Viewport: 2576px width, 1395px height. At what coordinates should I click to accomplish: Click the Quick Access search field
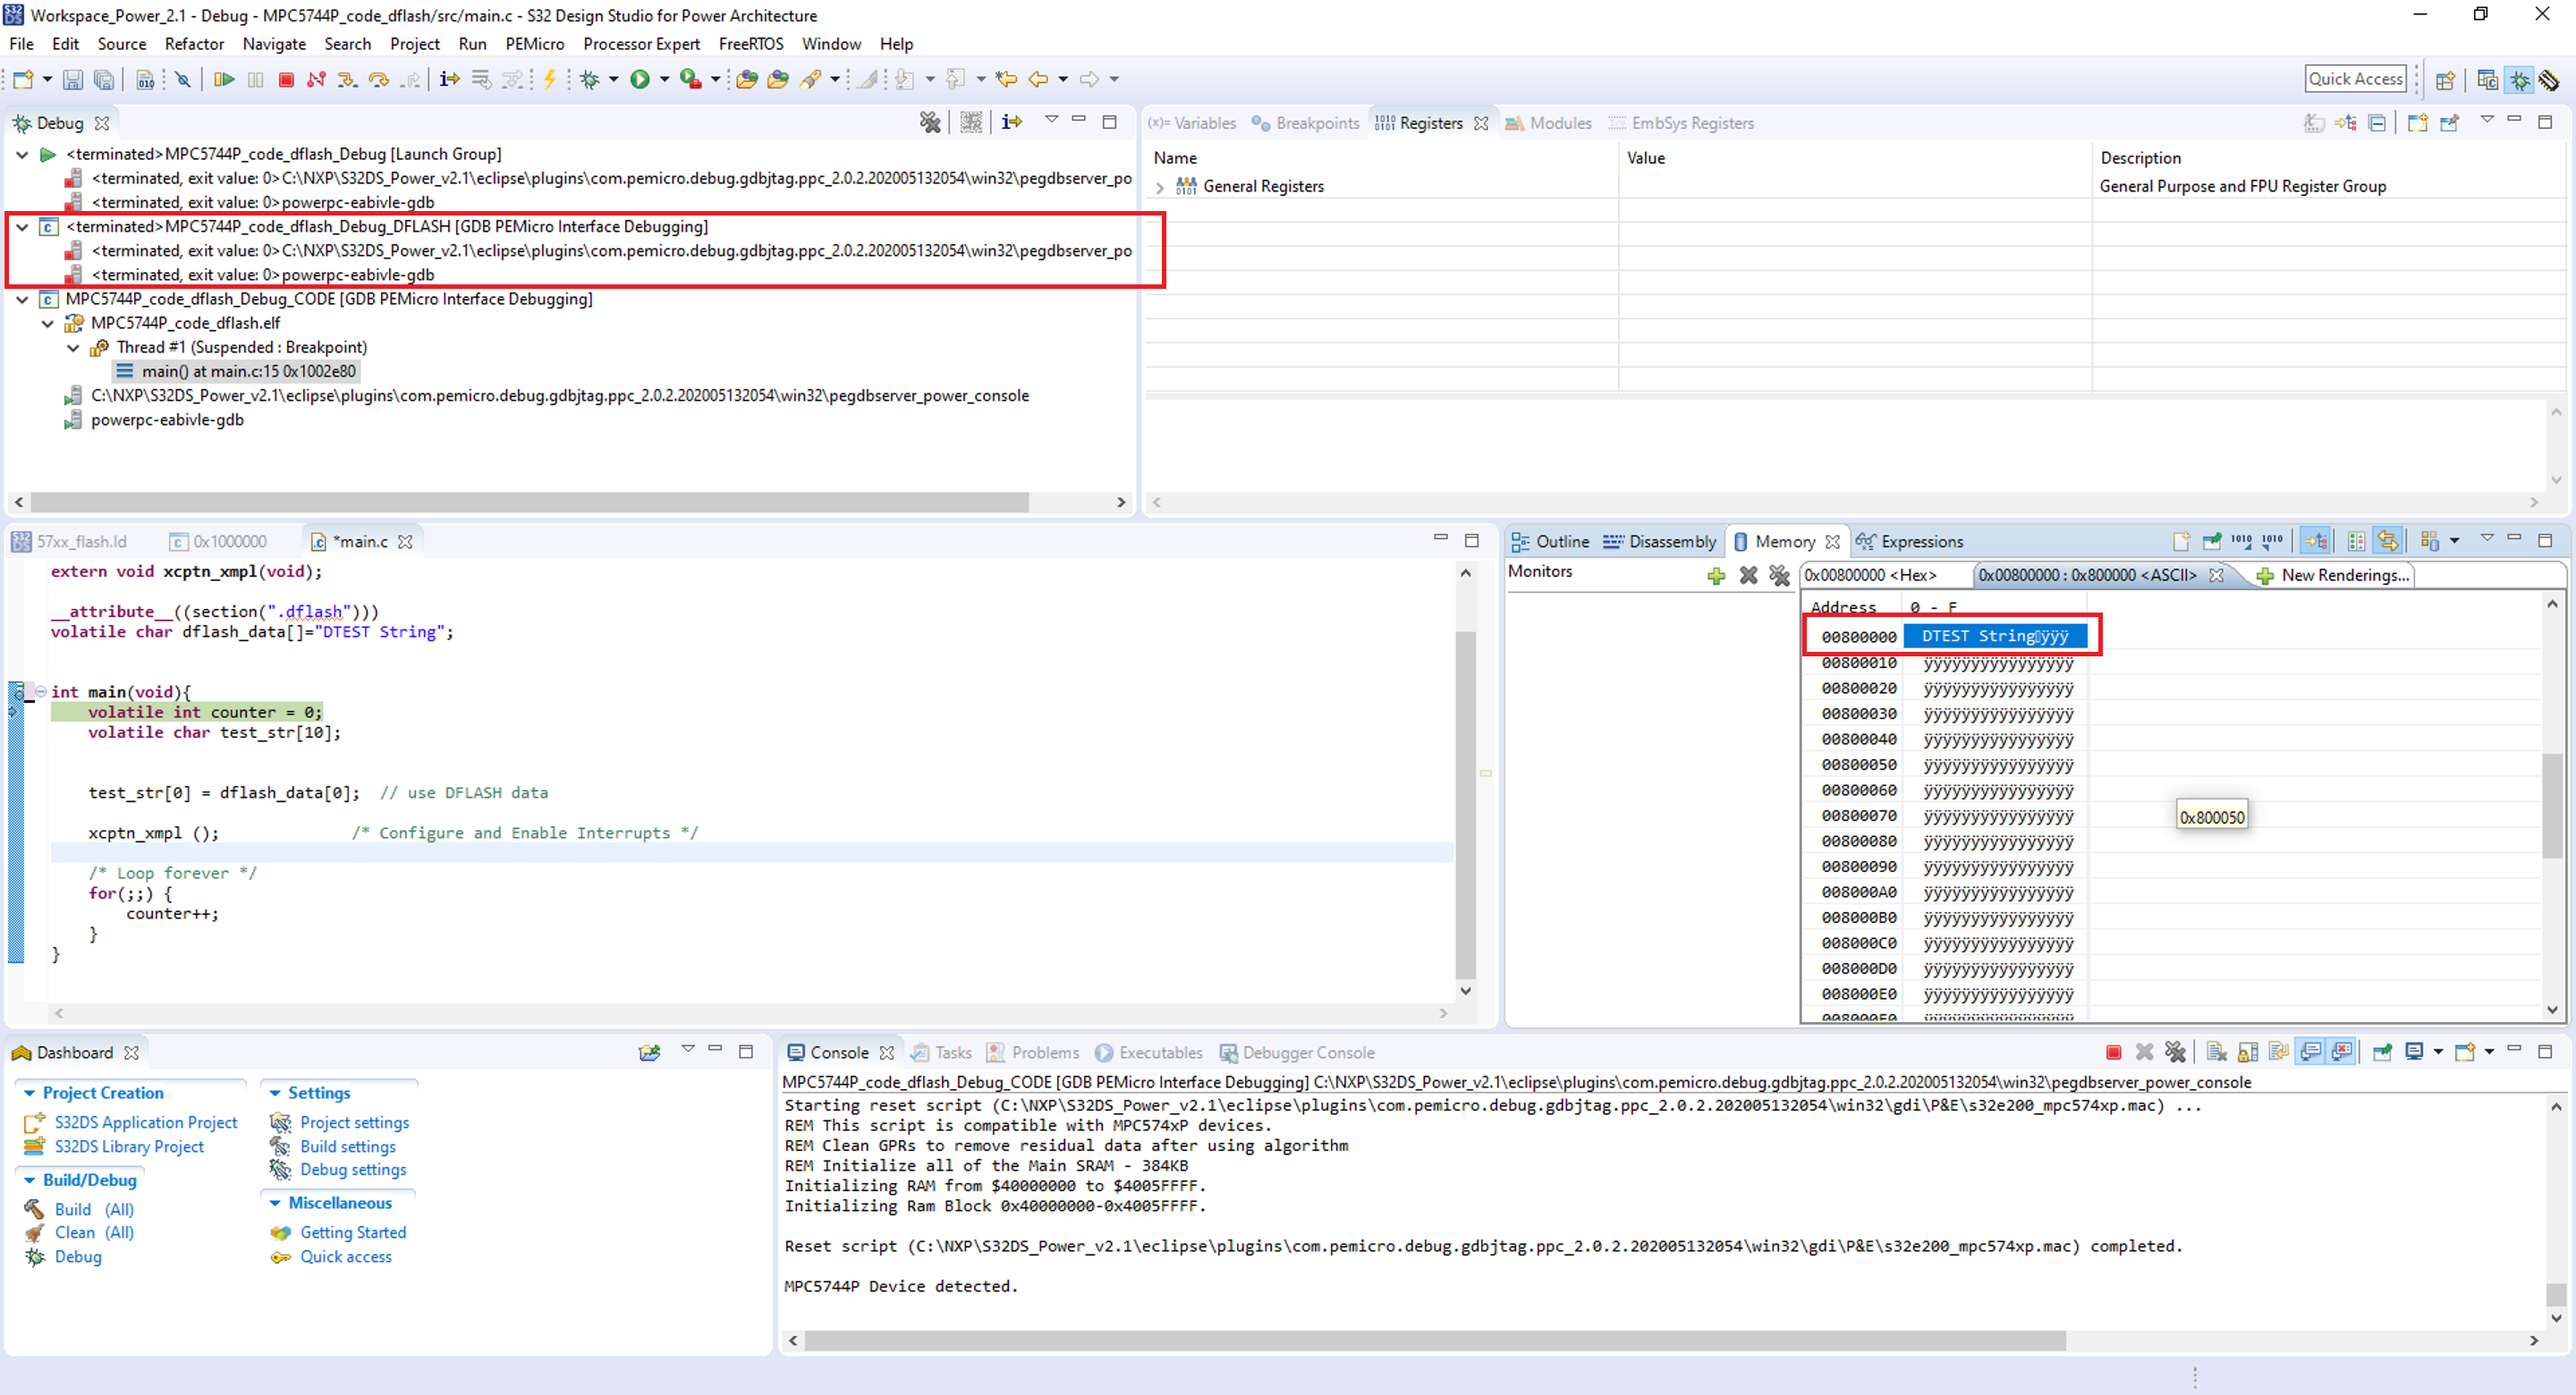coord(2354,79)
